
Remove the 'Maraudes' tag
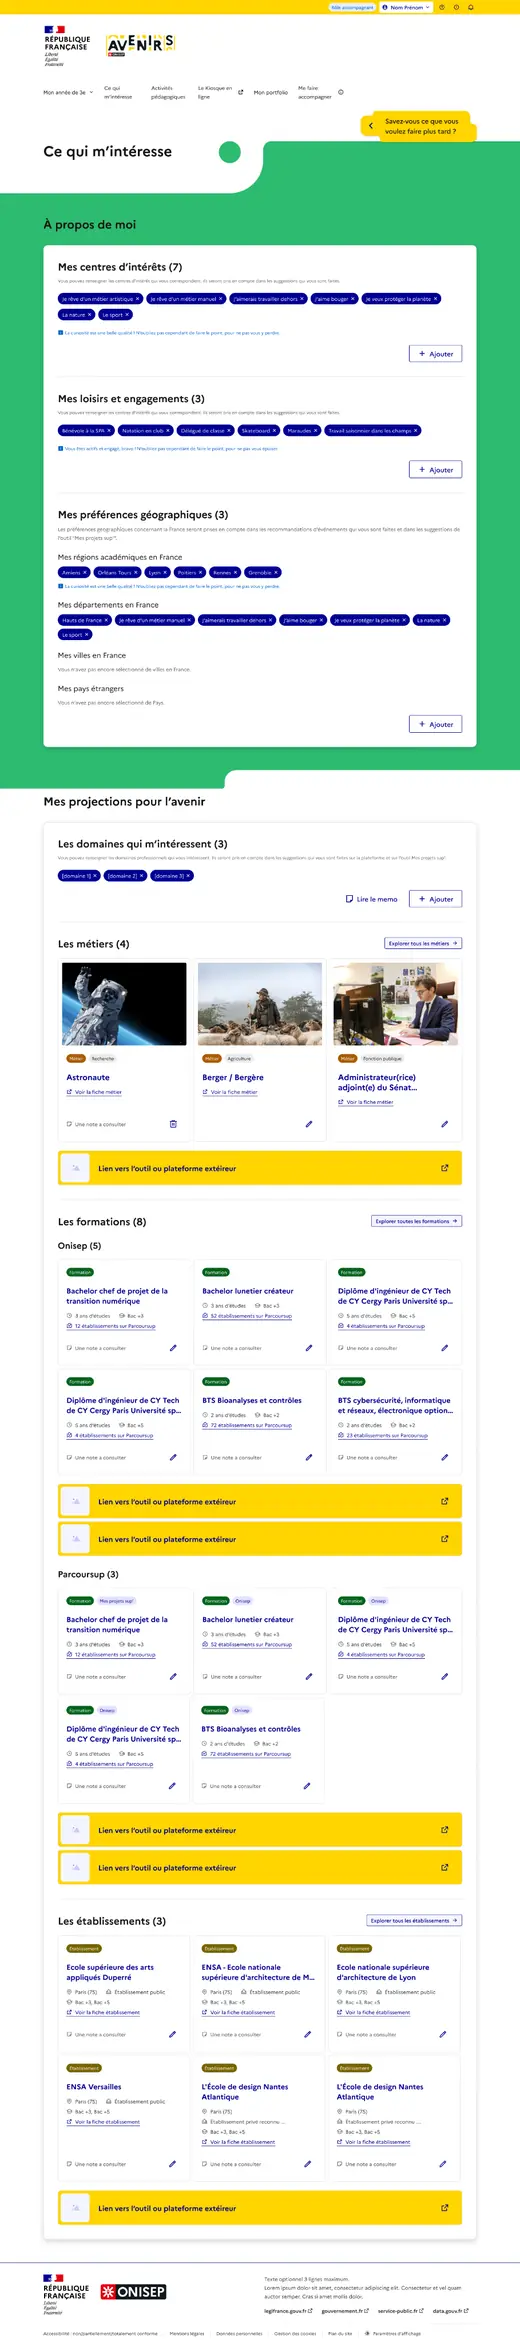pyautogui.click(x=315, y=431)
